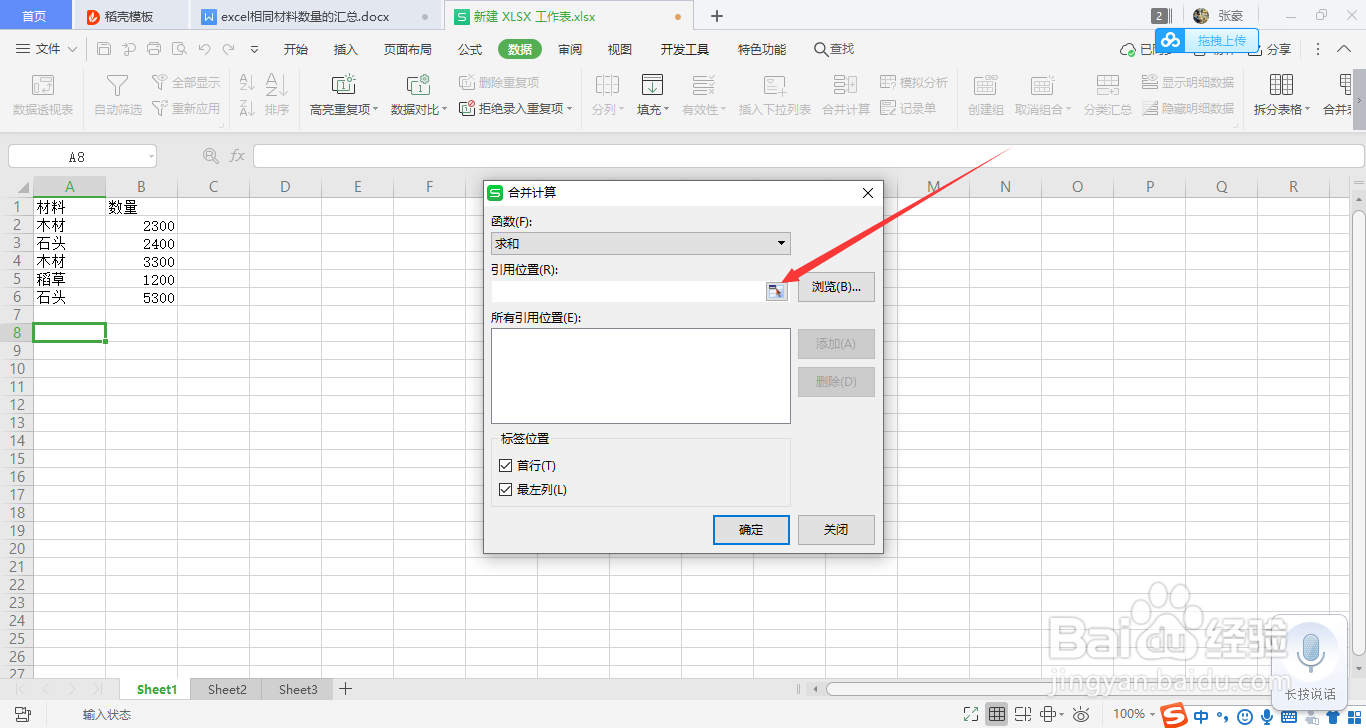Click the formula bar input field
This screenshot has height=728, width=1366.
point(808,156)
